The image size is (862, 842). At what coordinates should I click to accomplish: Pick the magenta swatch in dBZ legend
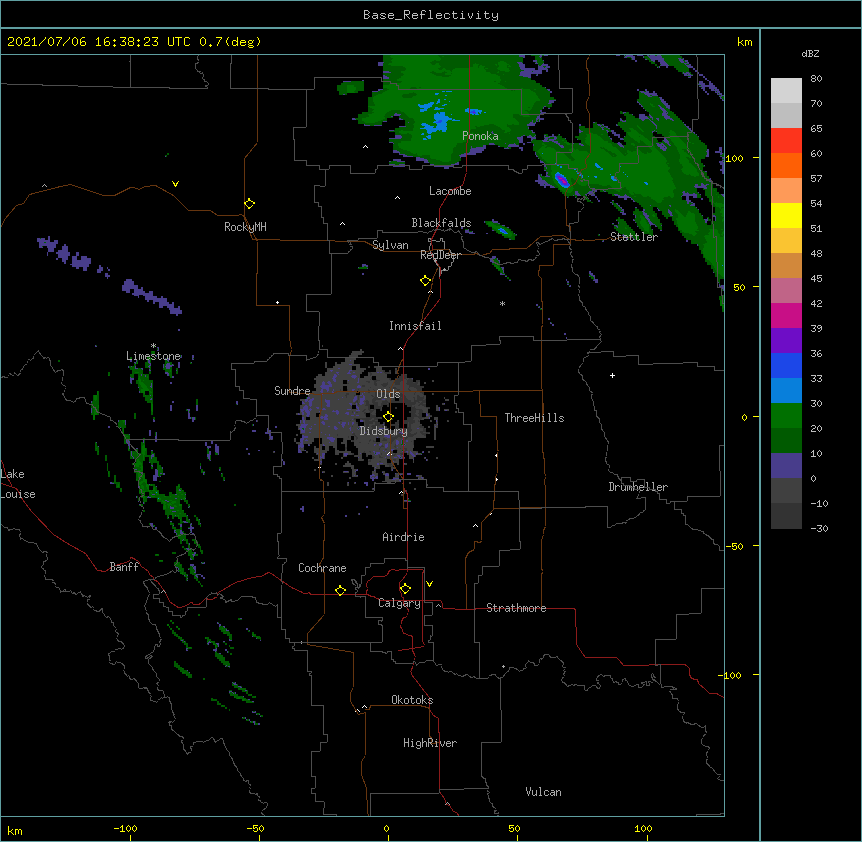coord(786,315)
